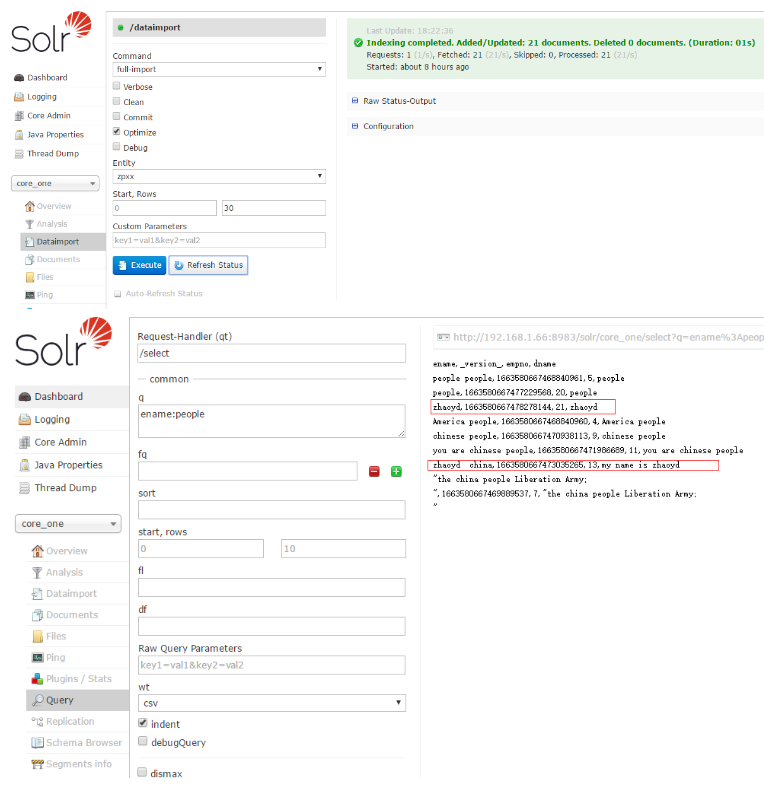Click Schema Browser book icon
This screenshot has width=764, height=788.
coord(37,743)
